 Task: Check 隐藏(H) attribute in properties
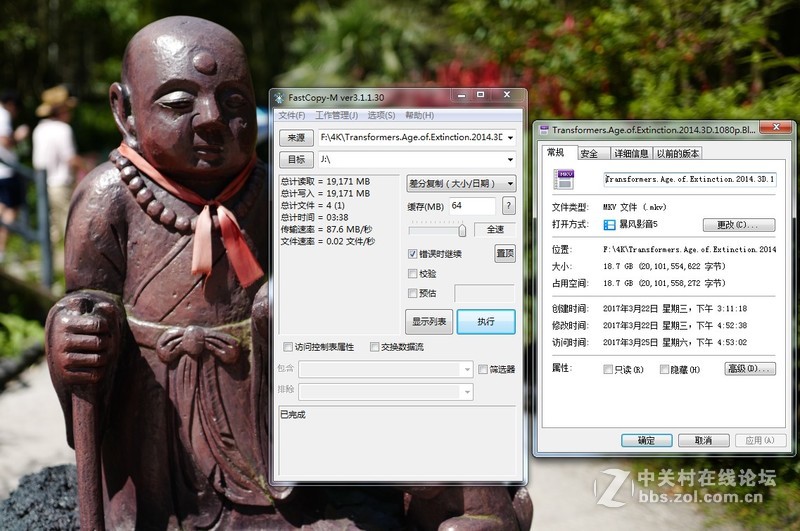(664, 369)
